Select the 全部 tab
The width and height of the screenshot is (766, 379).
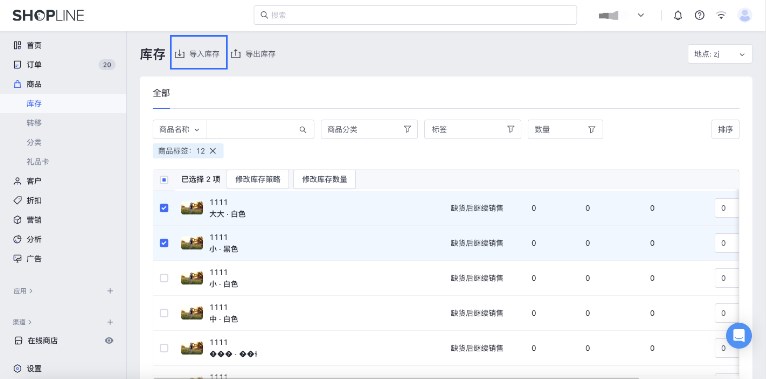161,93
